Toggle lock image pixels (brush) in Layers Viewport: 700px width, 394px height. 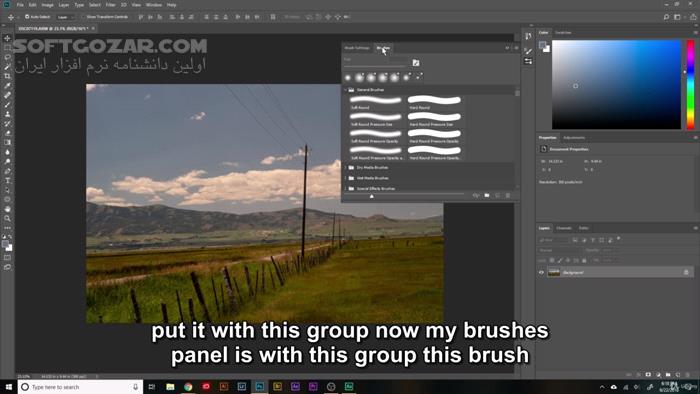pyautogui.click(x=560, y=260)
